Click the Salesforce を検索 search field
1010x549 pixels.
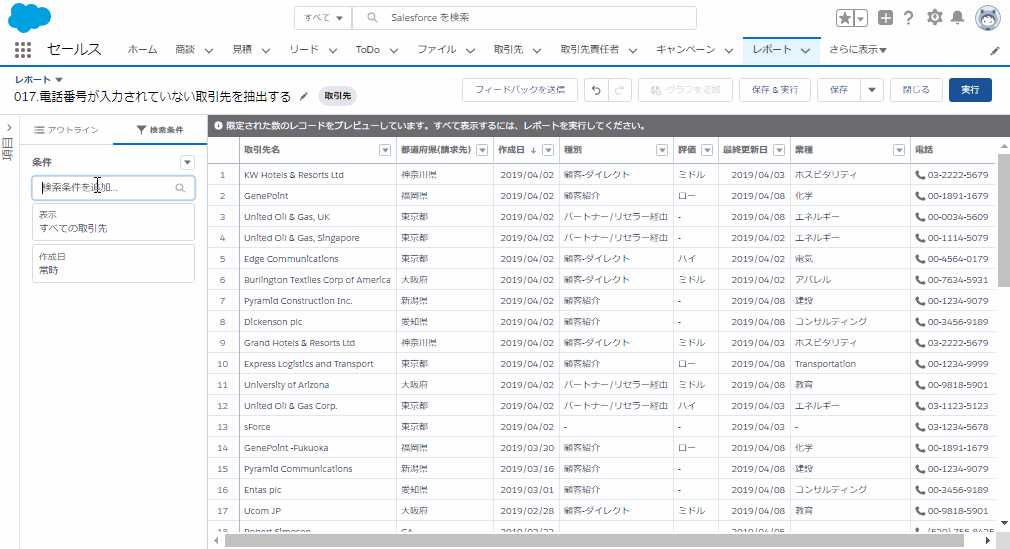(x=524, y=18)
